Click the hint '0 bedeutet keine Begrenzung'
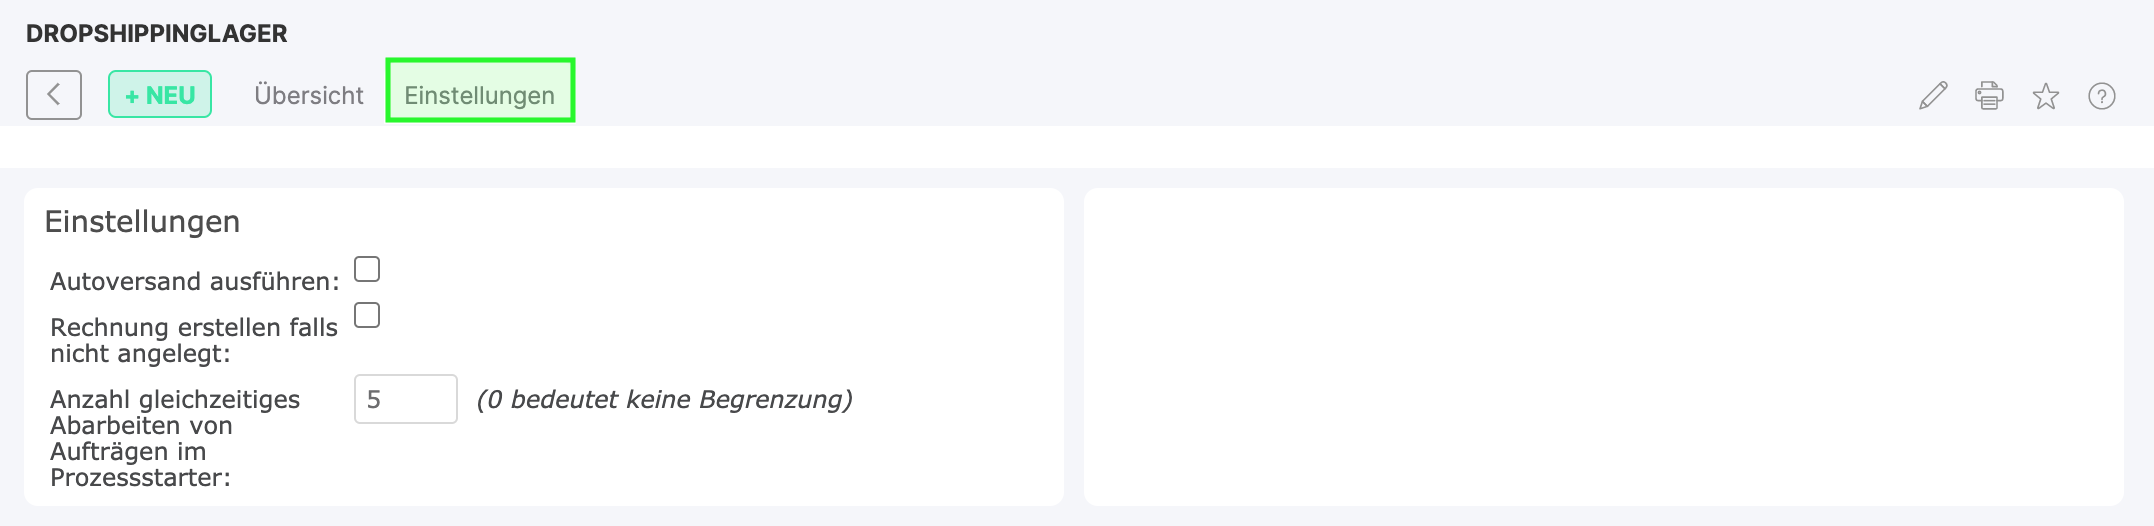This screenshot has width=2154, height=526. click(x=665, y=399)
